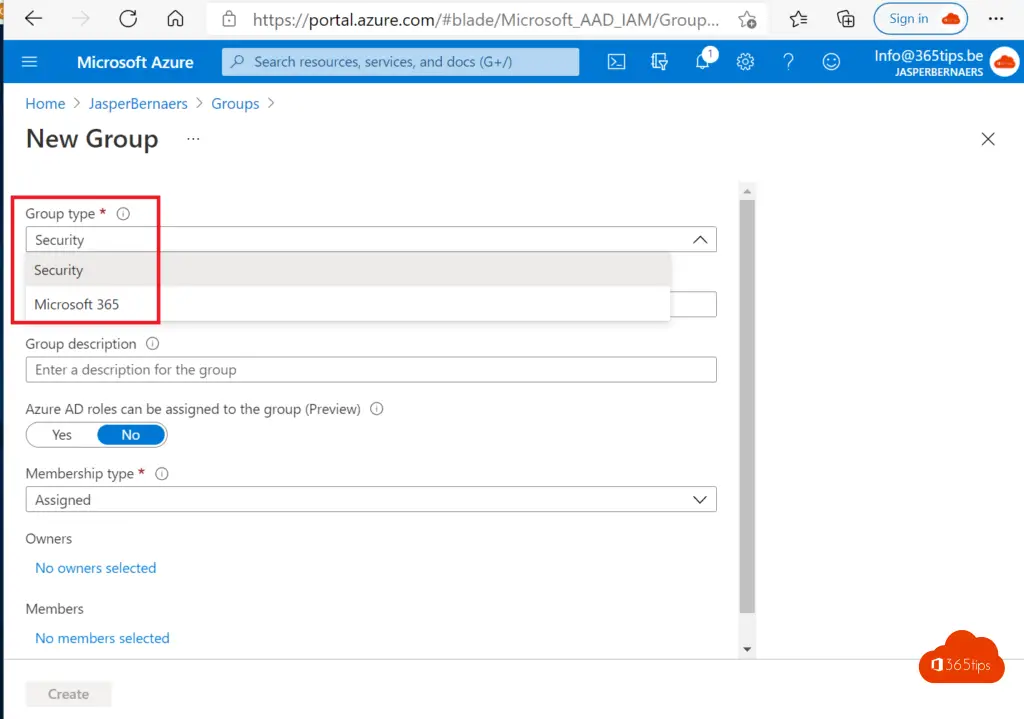This screenshot has height=719, width=1024.
Task: Close the New Group blade
Action: [987, 138]
